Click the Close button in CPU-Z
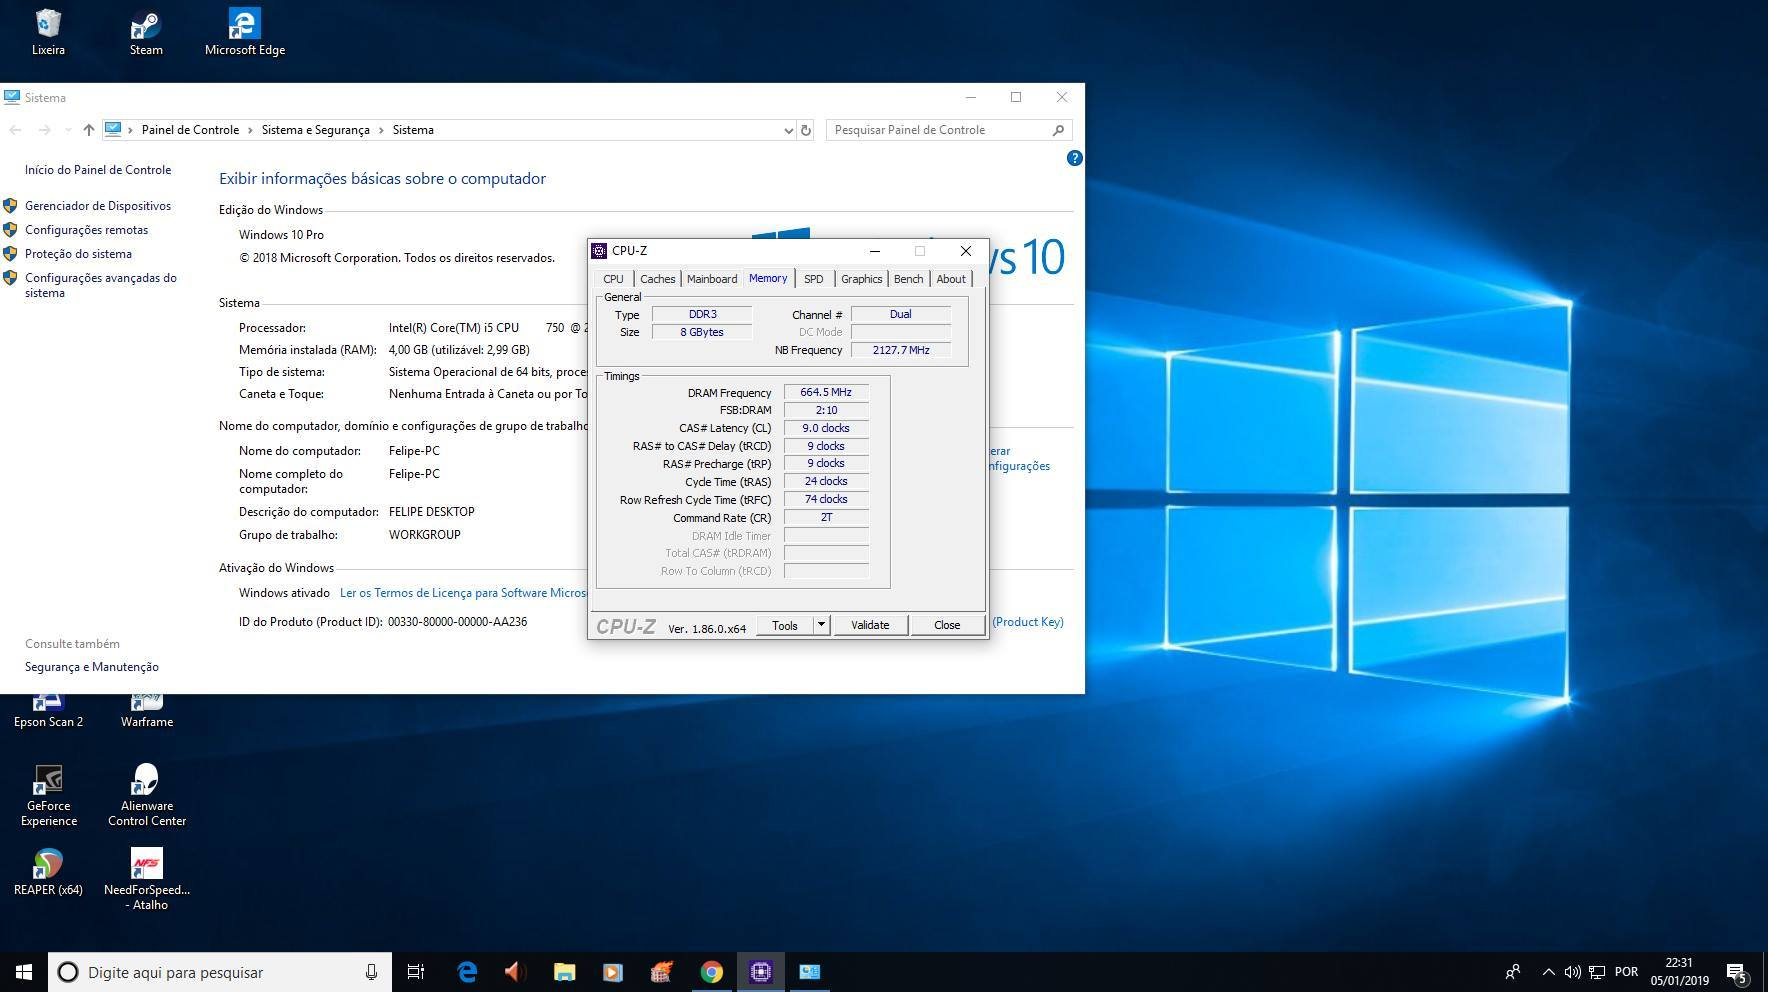The image size is (1768, 992). [947, 625]
